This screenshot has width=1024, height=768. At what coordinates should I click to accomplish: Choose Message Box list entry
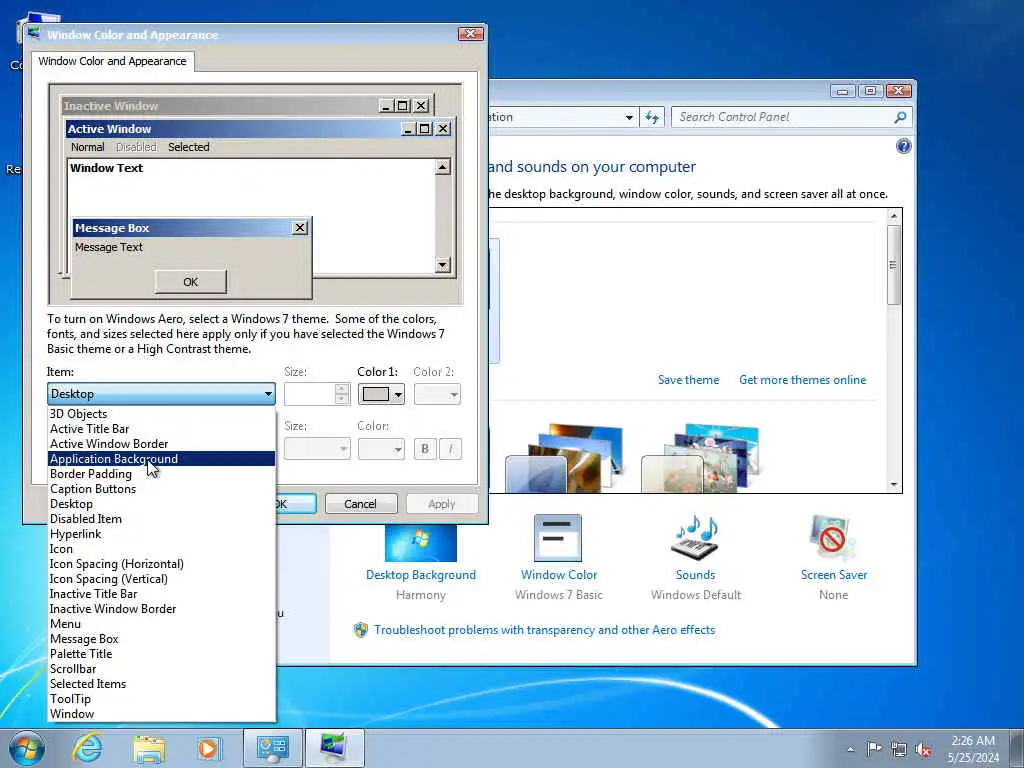pyautogui.click(x=161, y=639)
